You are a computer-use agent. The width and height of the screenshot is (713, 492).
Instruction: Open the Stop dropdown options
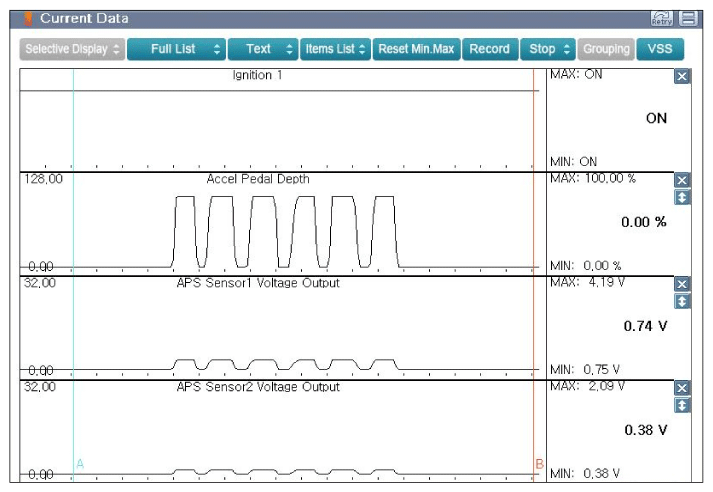546,49
